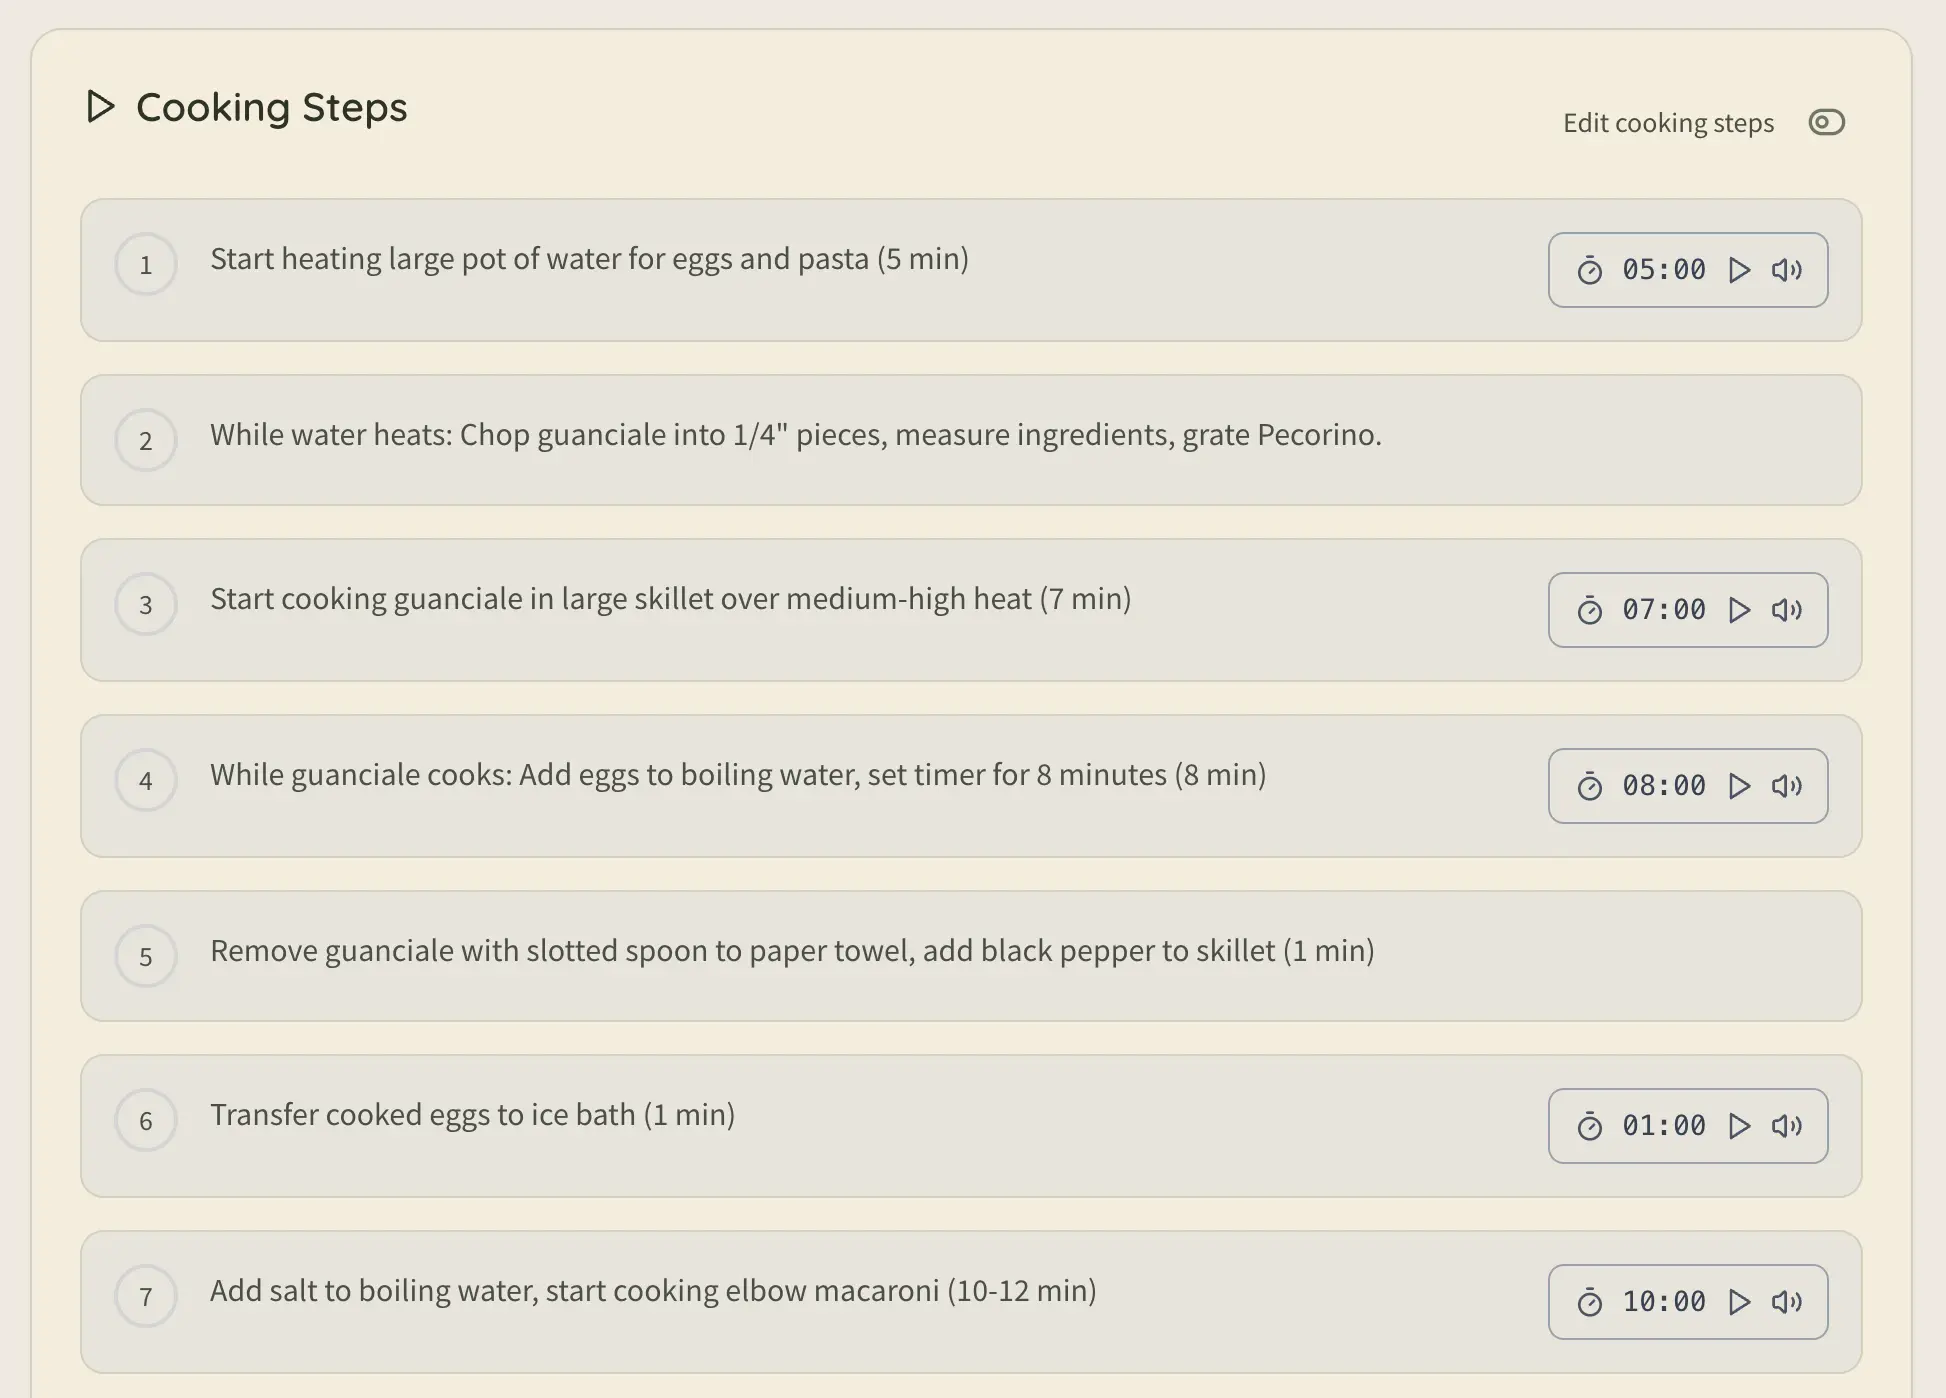Click speaker icon on the 05:00 timer
This screenshot has width=1946, height=1398.
click(x=1786, y=270)
